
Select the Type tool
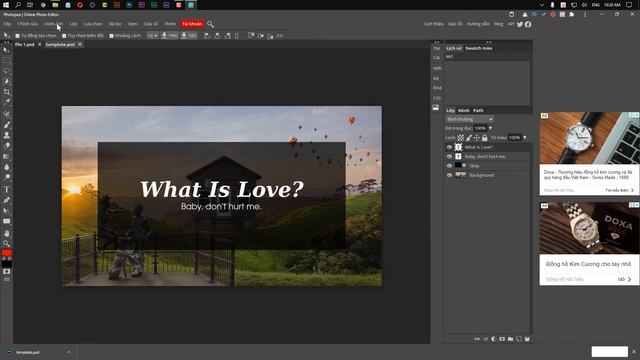pos(6,189)
